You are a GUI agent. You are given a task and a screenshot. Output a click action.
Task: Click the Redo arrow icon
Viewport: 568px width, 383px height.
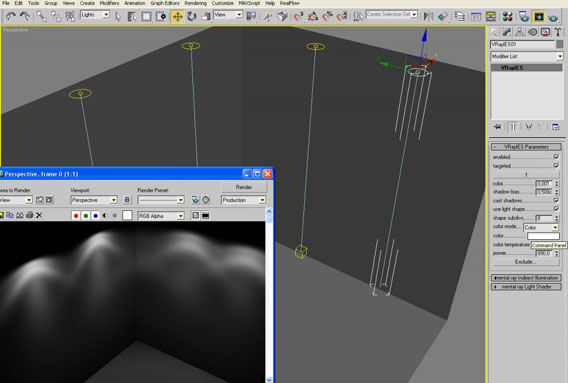(24, 16)
